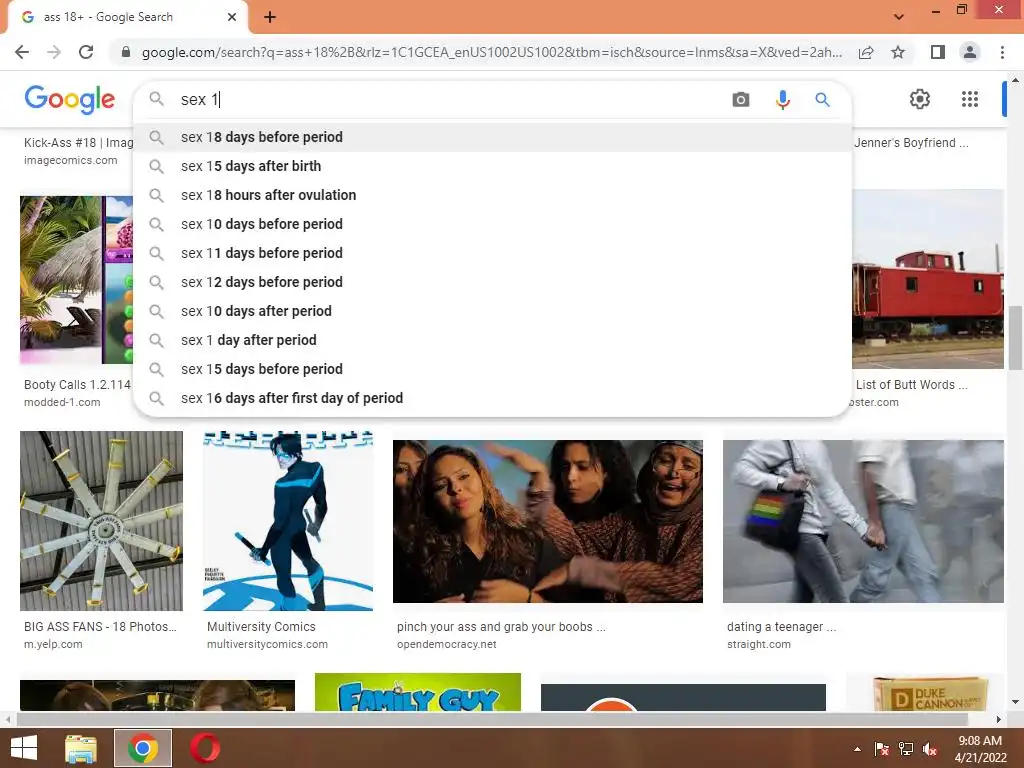Open dating a teenager thumbnail image
This screenshot has width=1024, height=768.
(x=863, y=521)
